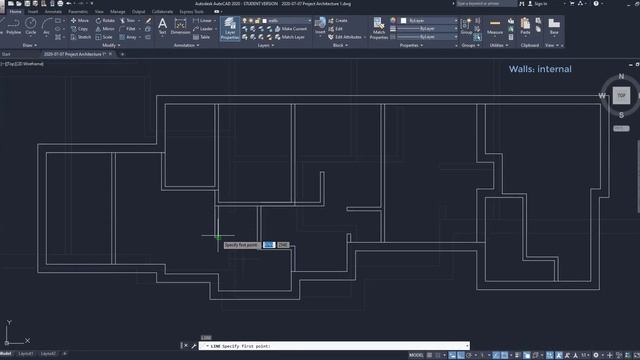The width and height of the screenshot is (640, 360).
Task: Open a new drawing tab with plus
Action: [x=122, y=54]
